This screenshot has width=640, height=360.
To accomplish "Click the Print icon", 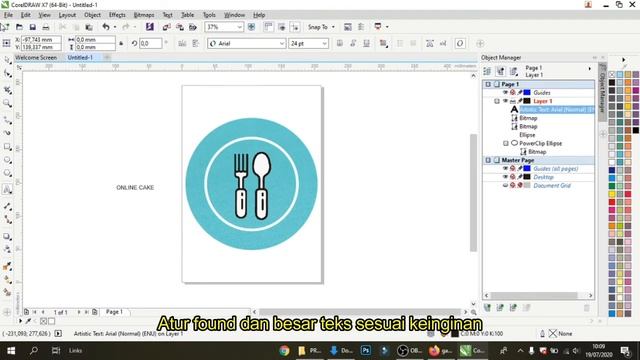I will (x=46, y=27).
